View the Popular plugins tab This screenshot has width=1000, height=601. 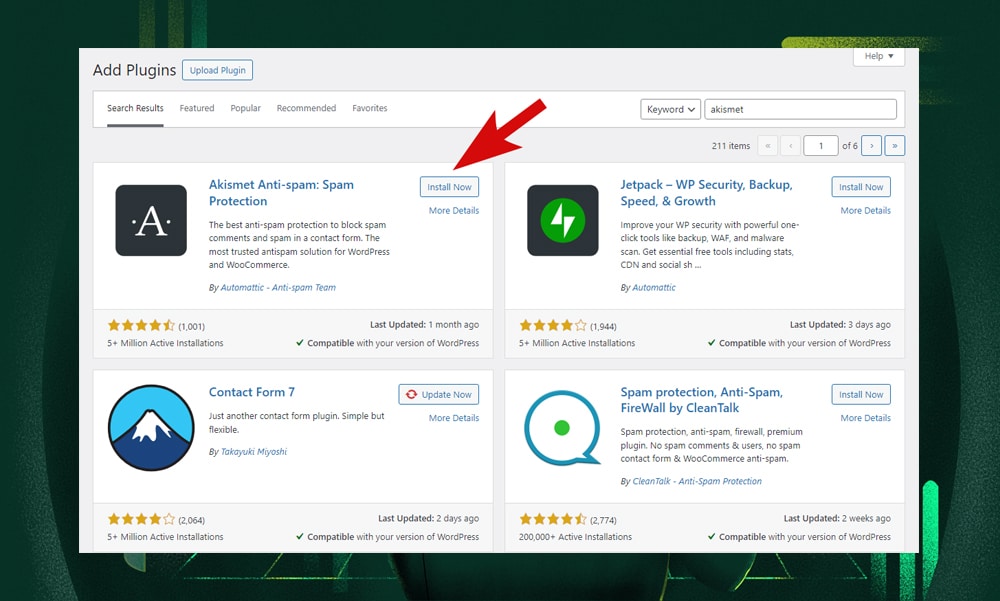click(245, 108)
